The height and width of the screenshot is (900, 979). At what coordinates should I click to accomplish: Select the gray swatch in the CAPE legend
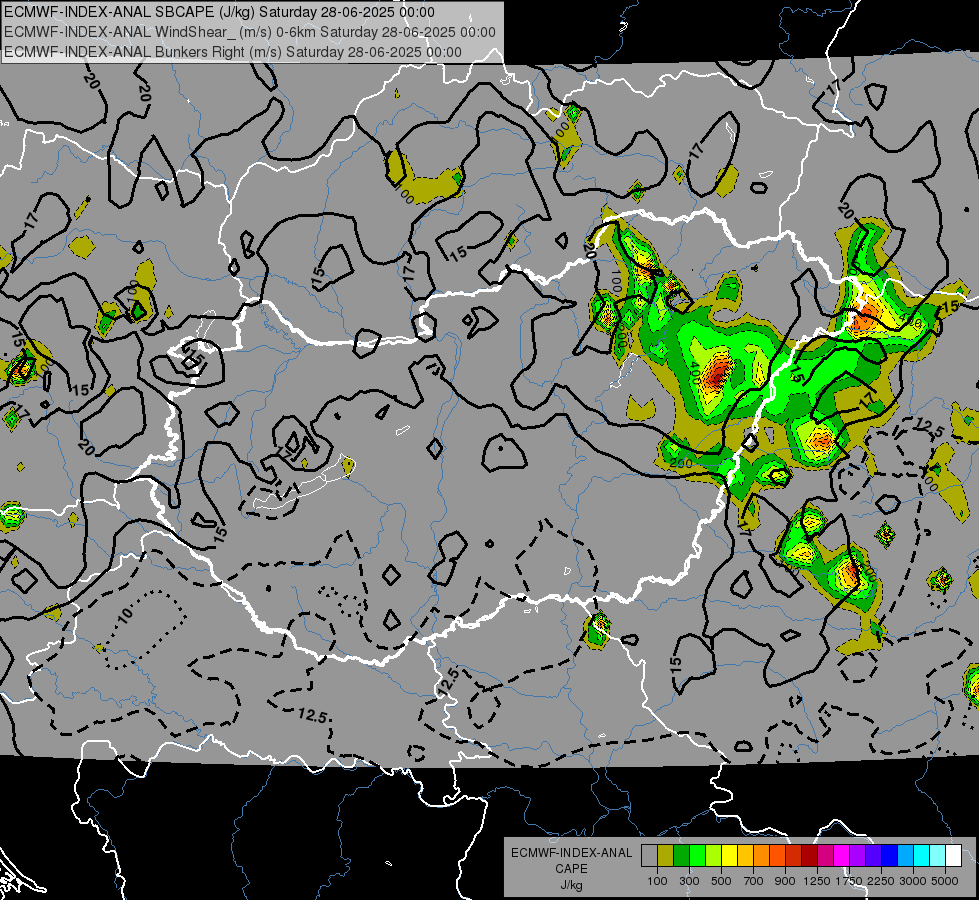[649, 856]
